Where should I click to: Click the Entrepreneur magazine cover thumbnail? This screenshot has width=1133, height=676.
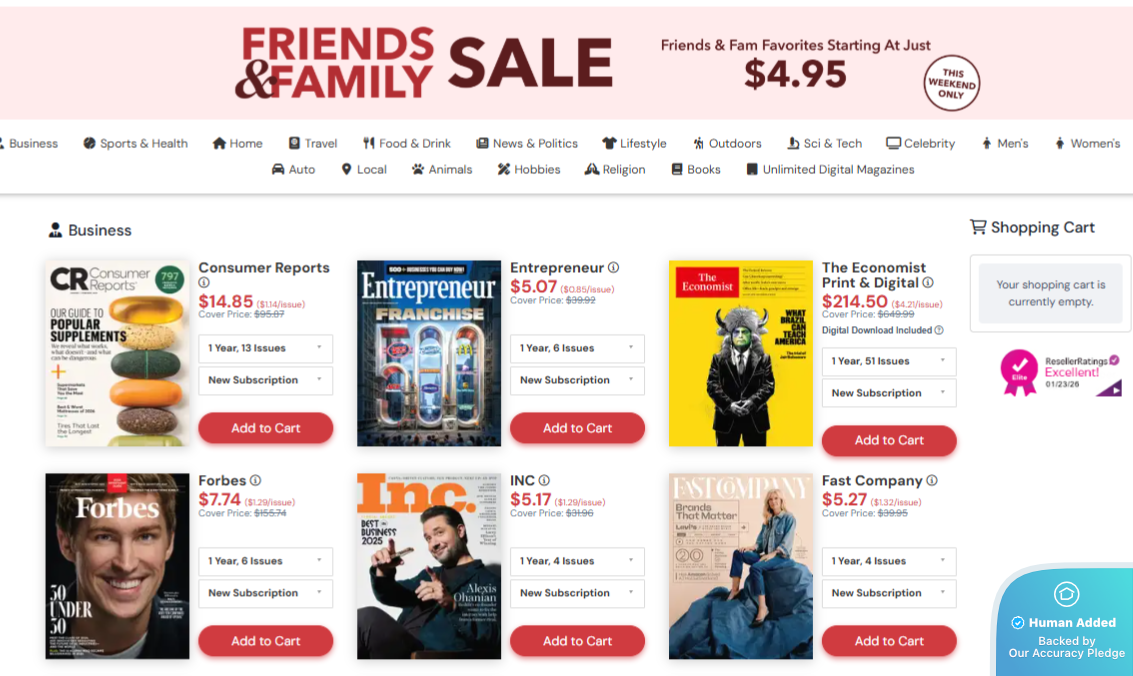tap(429, 353)
